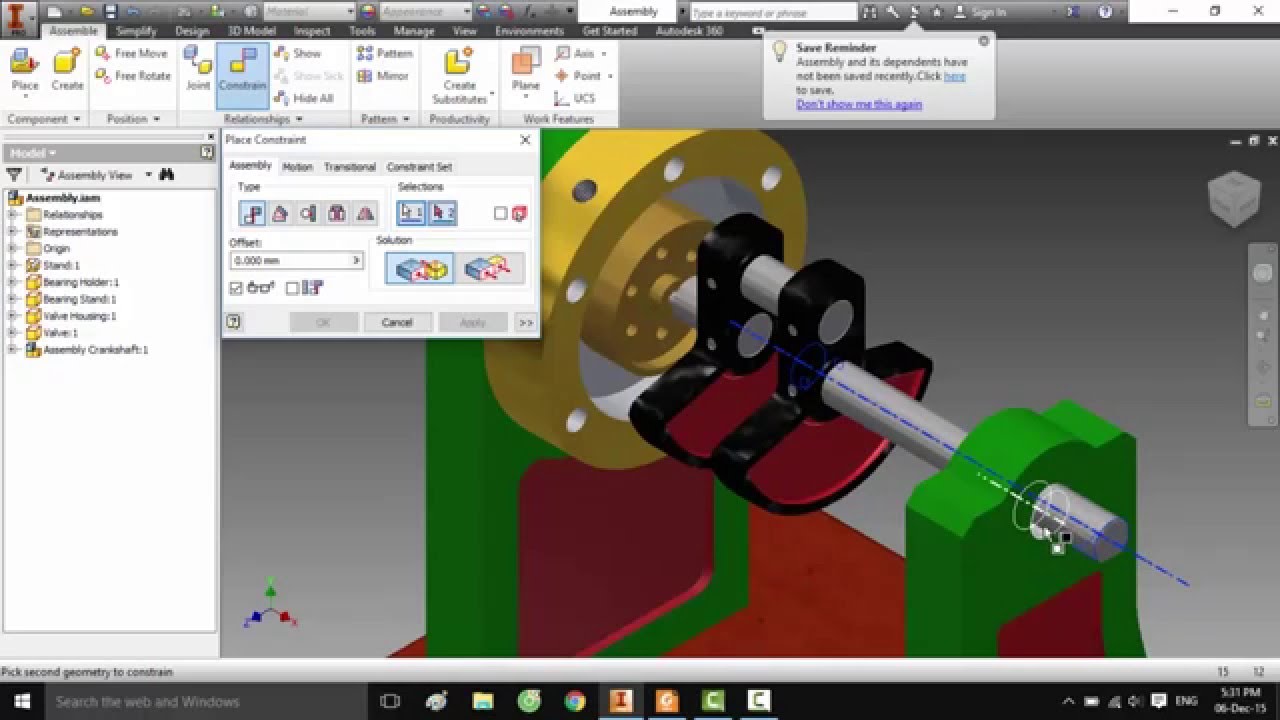Expand the Relationships panel dropdown

click(x=299, y=119)
